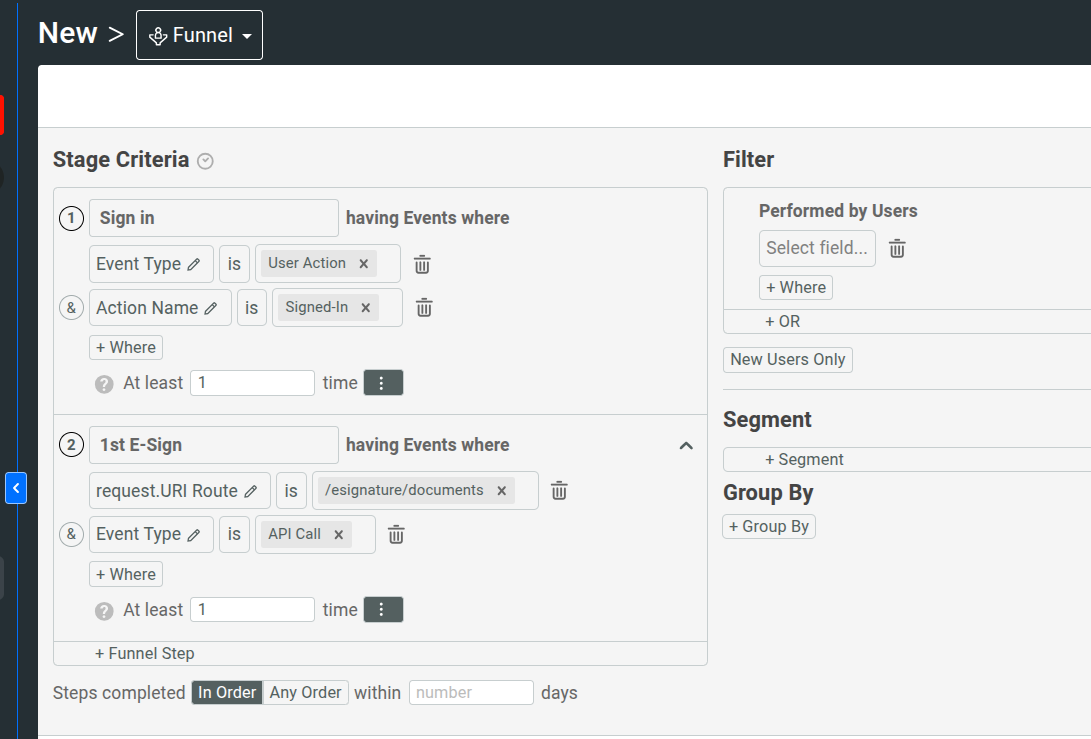Click the help icon next to Stage Criteria

pos(204,160)
